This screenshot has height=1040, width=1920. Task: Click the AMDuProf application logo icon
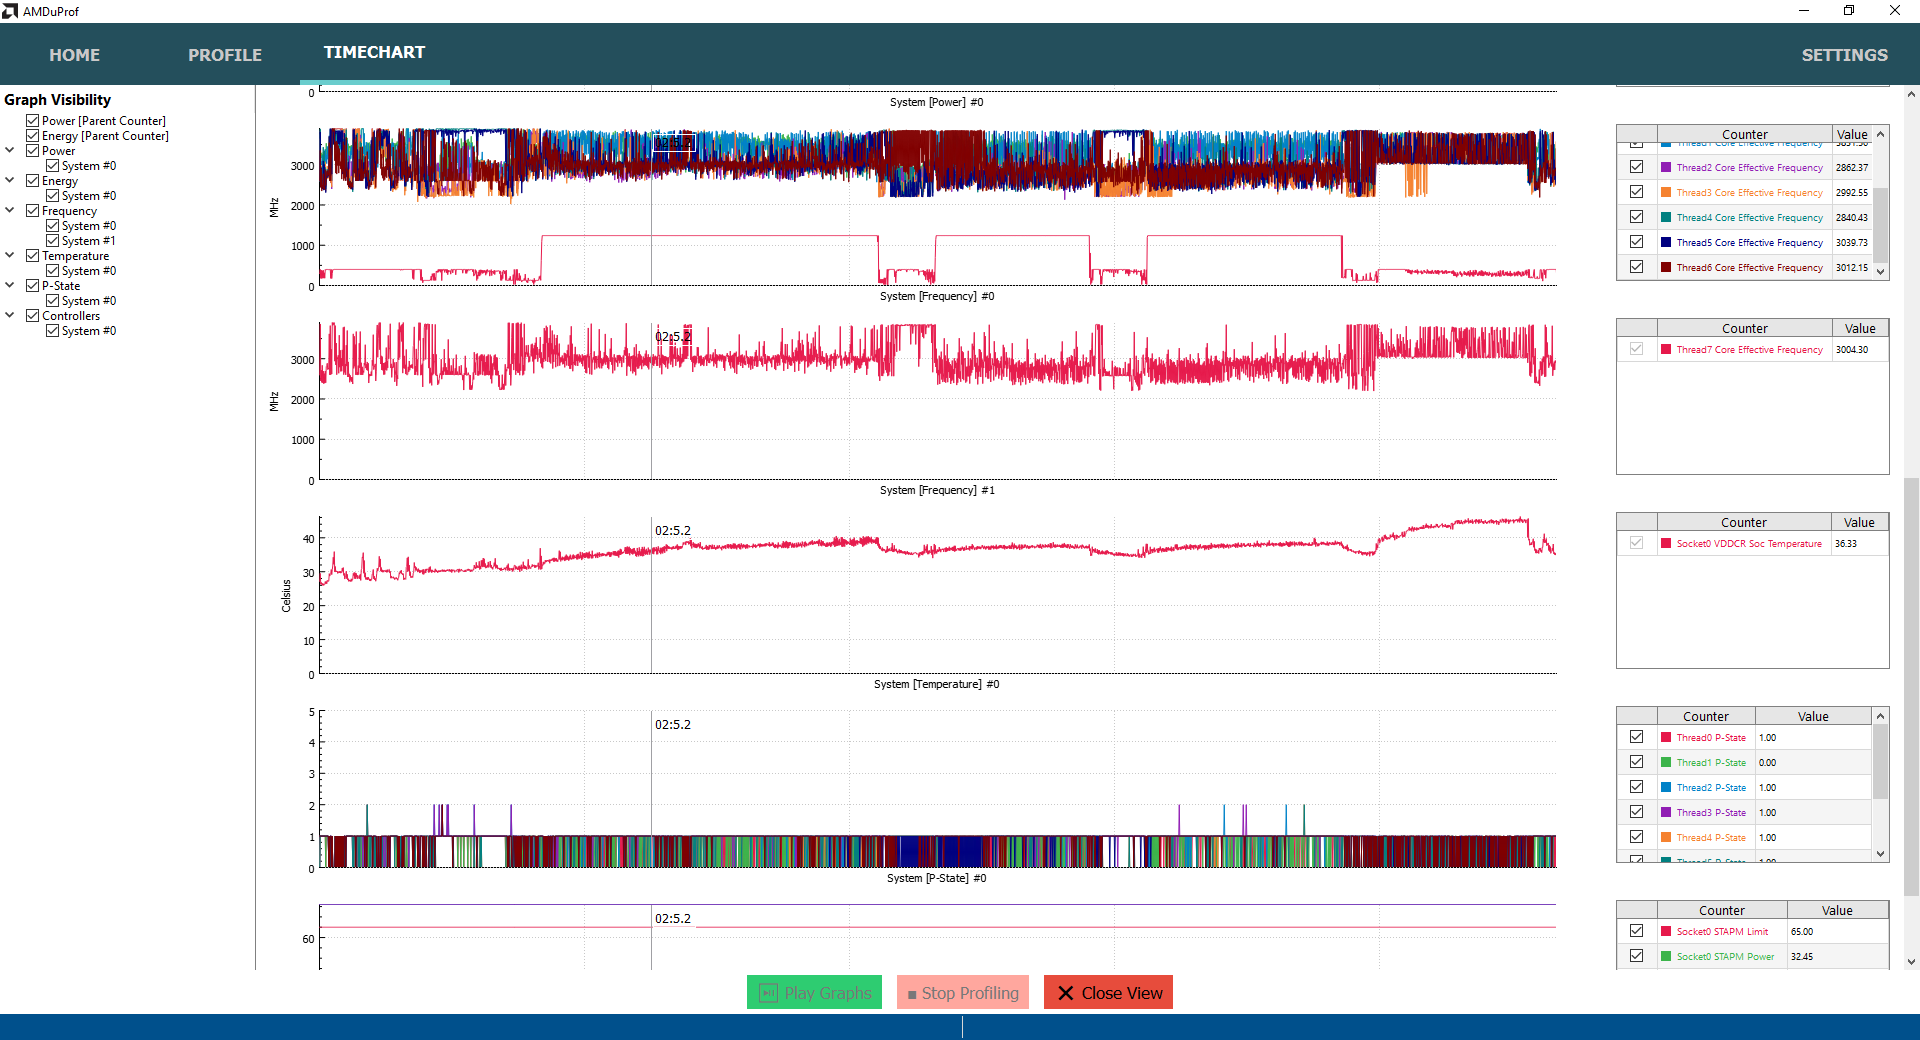coord(10,11)
